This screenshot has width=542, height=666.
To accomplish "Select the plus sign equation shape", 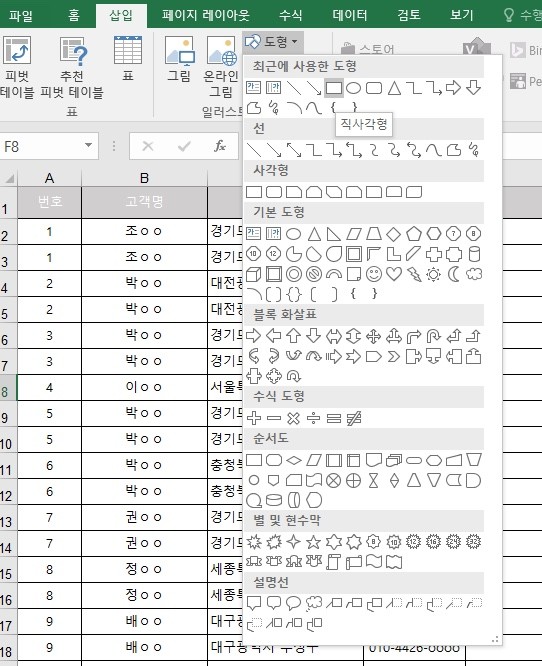I will click(254, 418).
